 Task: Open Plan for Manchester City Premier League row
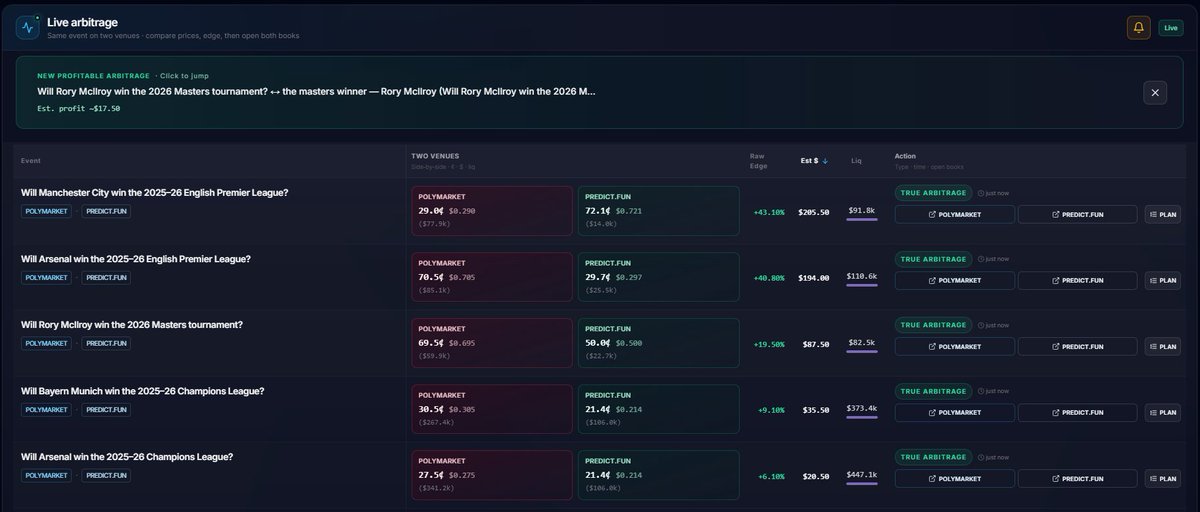1163,214
